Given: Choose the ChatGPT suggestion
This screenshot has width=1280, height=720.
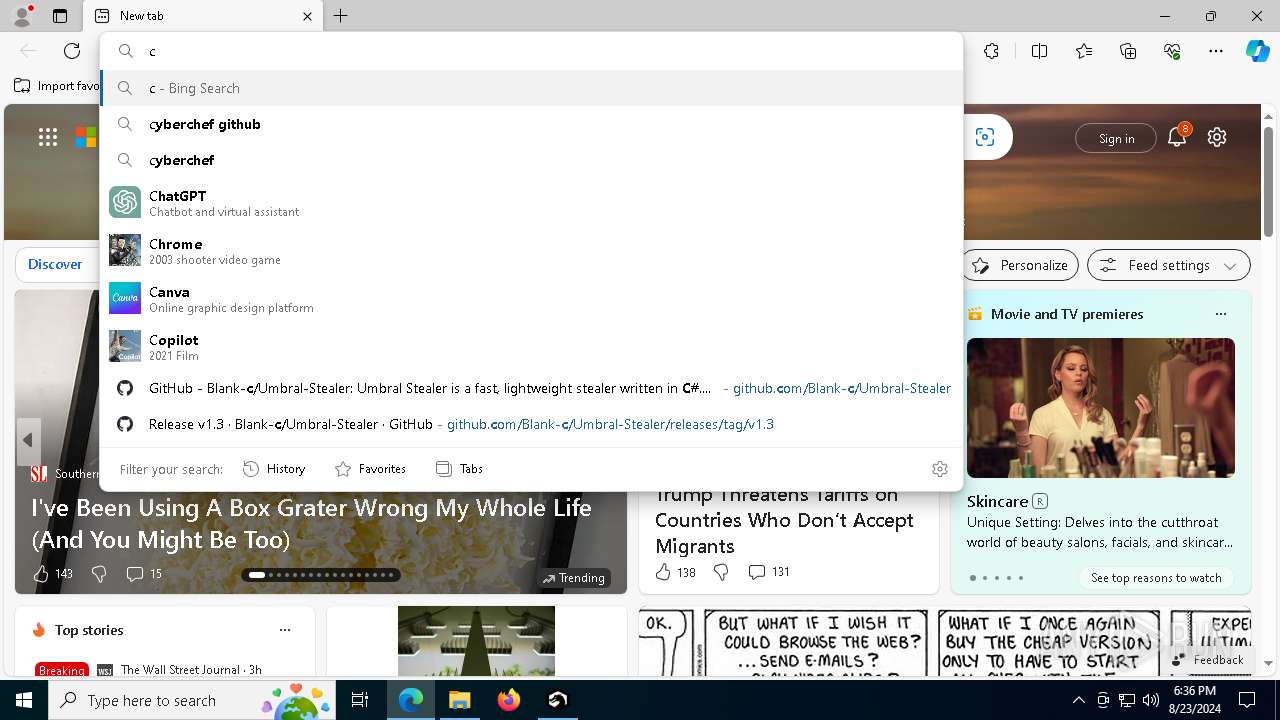Looking at the screenshot, I should 532,202.
